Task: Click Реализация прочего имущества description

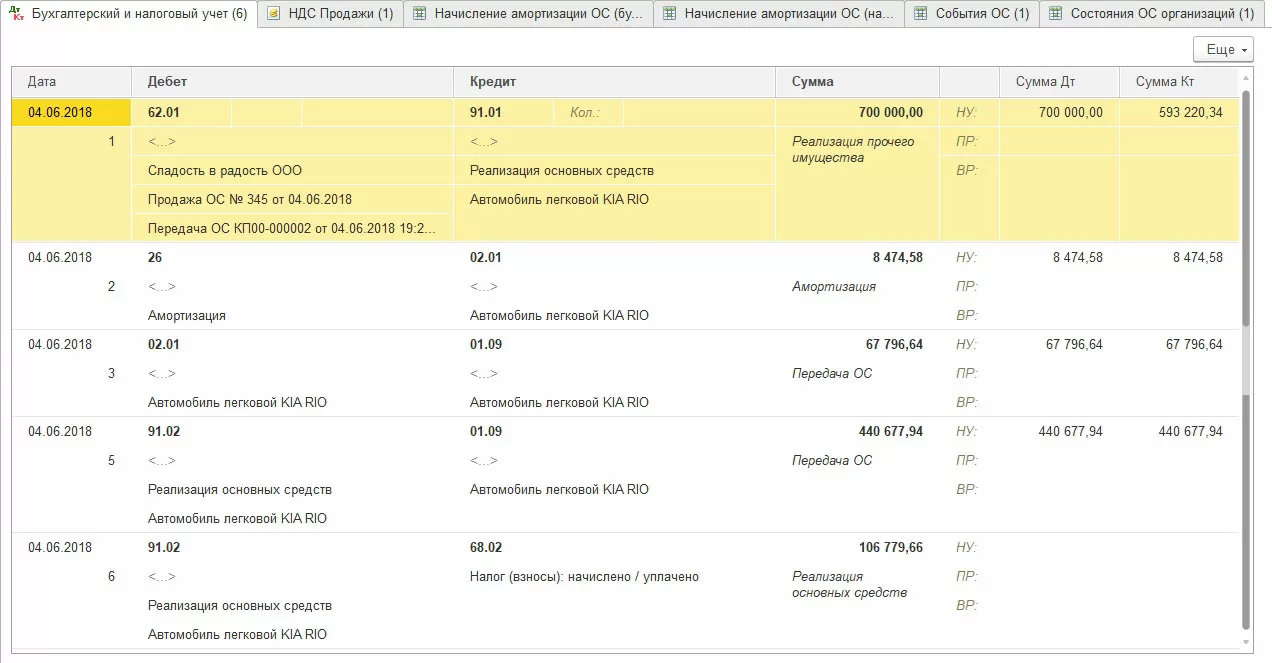Action: pos(853,150)
